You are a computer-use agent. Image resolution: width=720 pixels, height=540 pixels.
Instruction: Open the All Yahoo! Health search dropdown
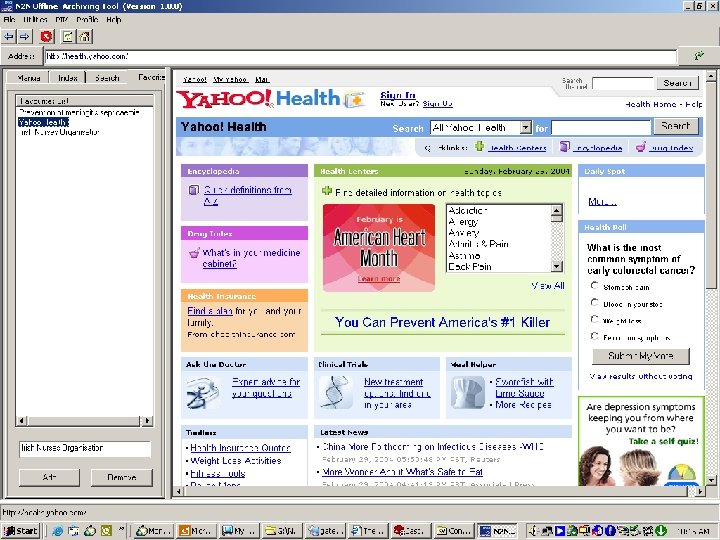(525, 127)
